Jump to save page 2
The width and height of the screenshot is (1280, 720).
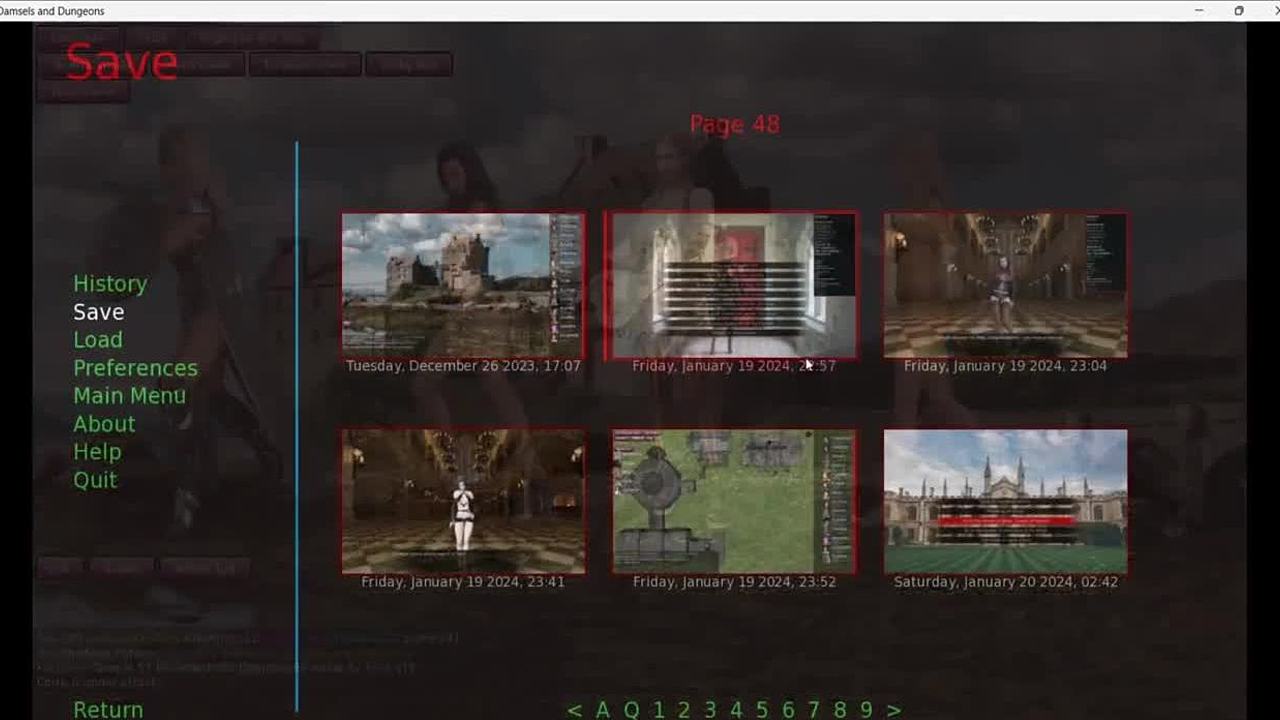[x=684, y=710]
